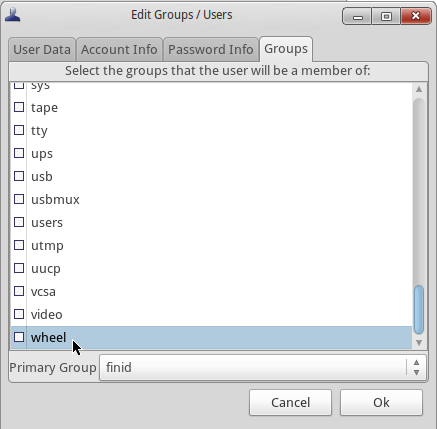Select the usbmux group checkbox
The width and height of the screenshot is (437, 429).
tap(19, 199)
